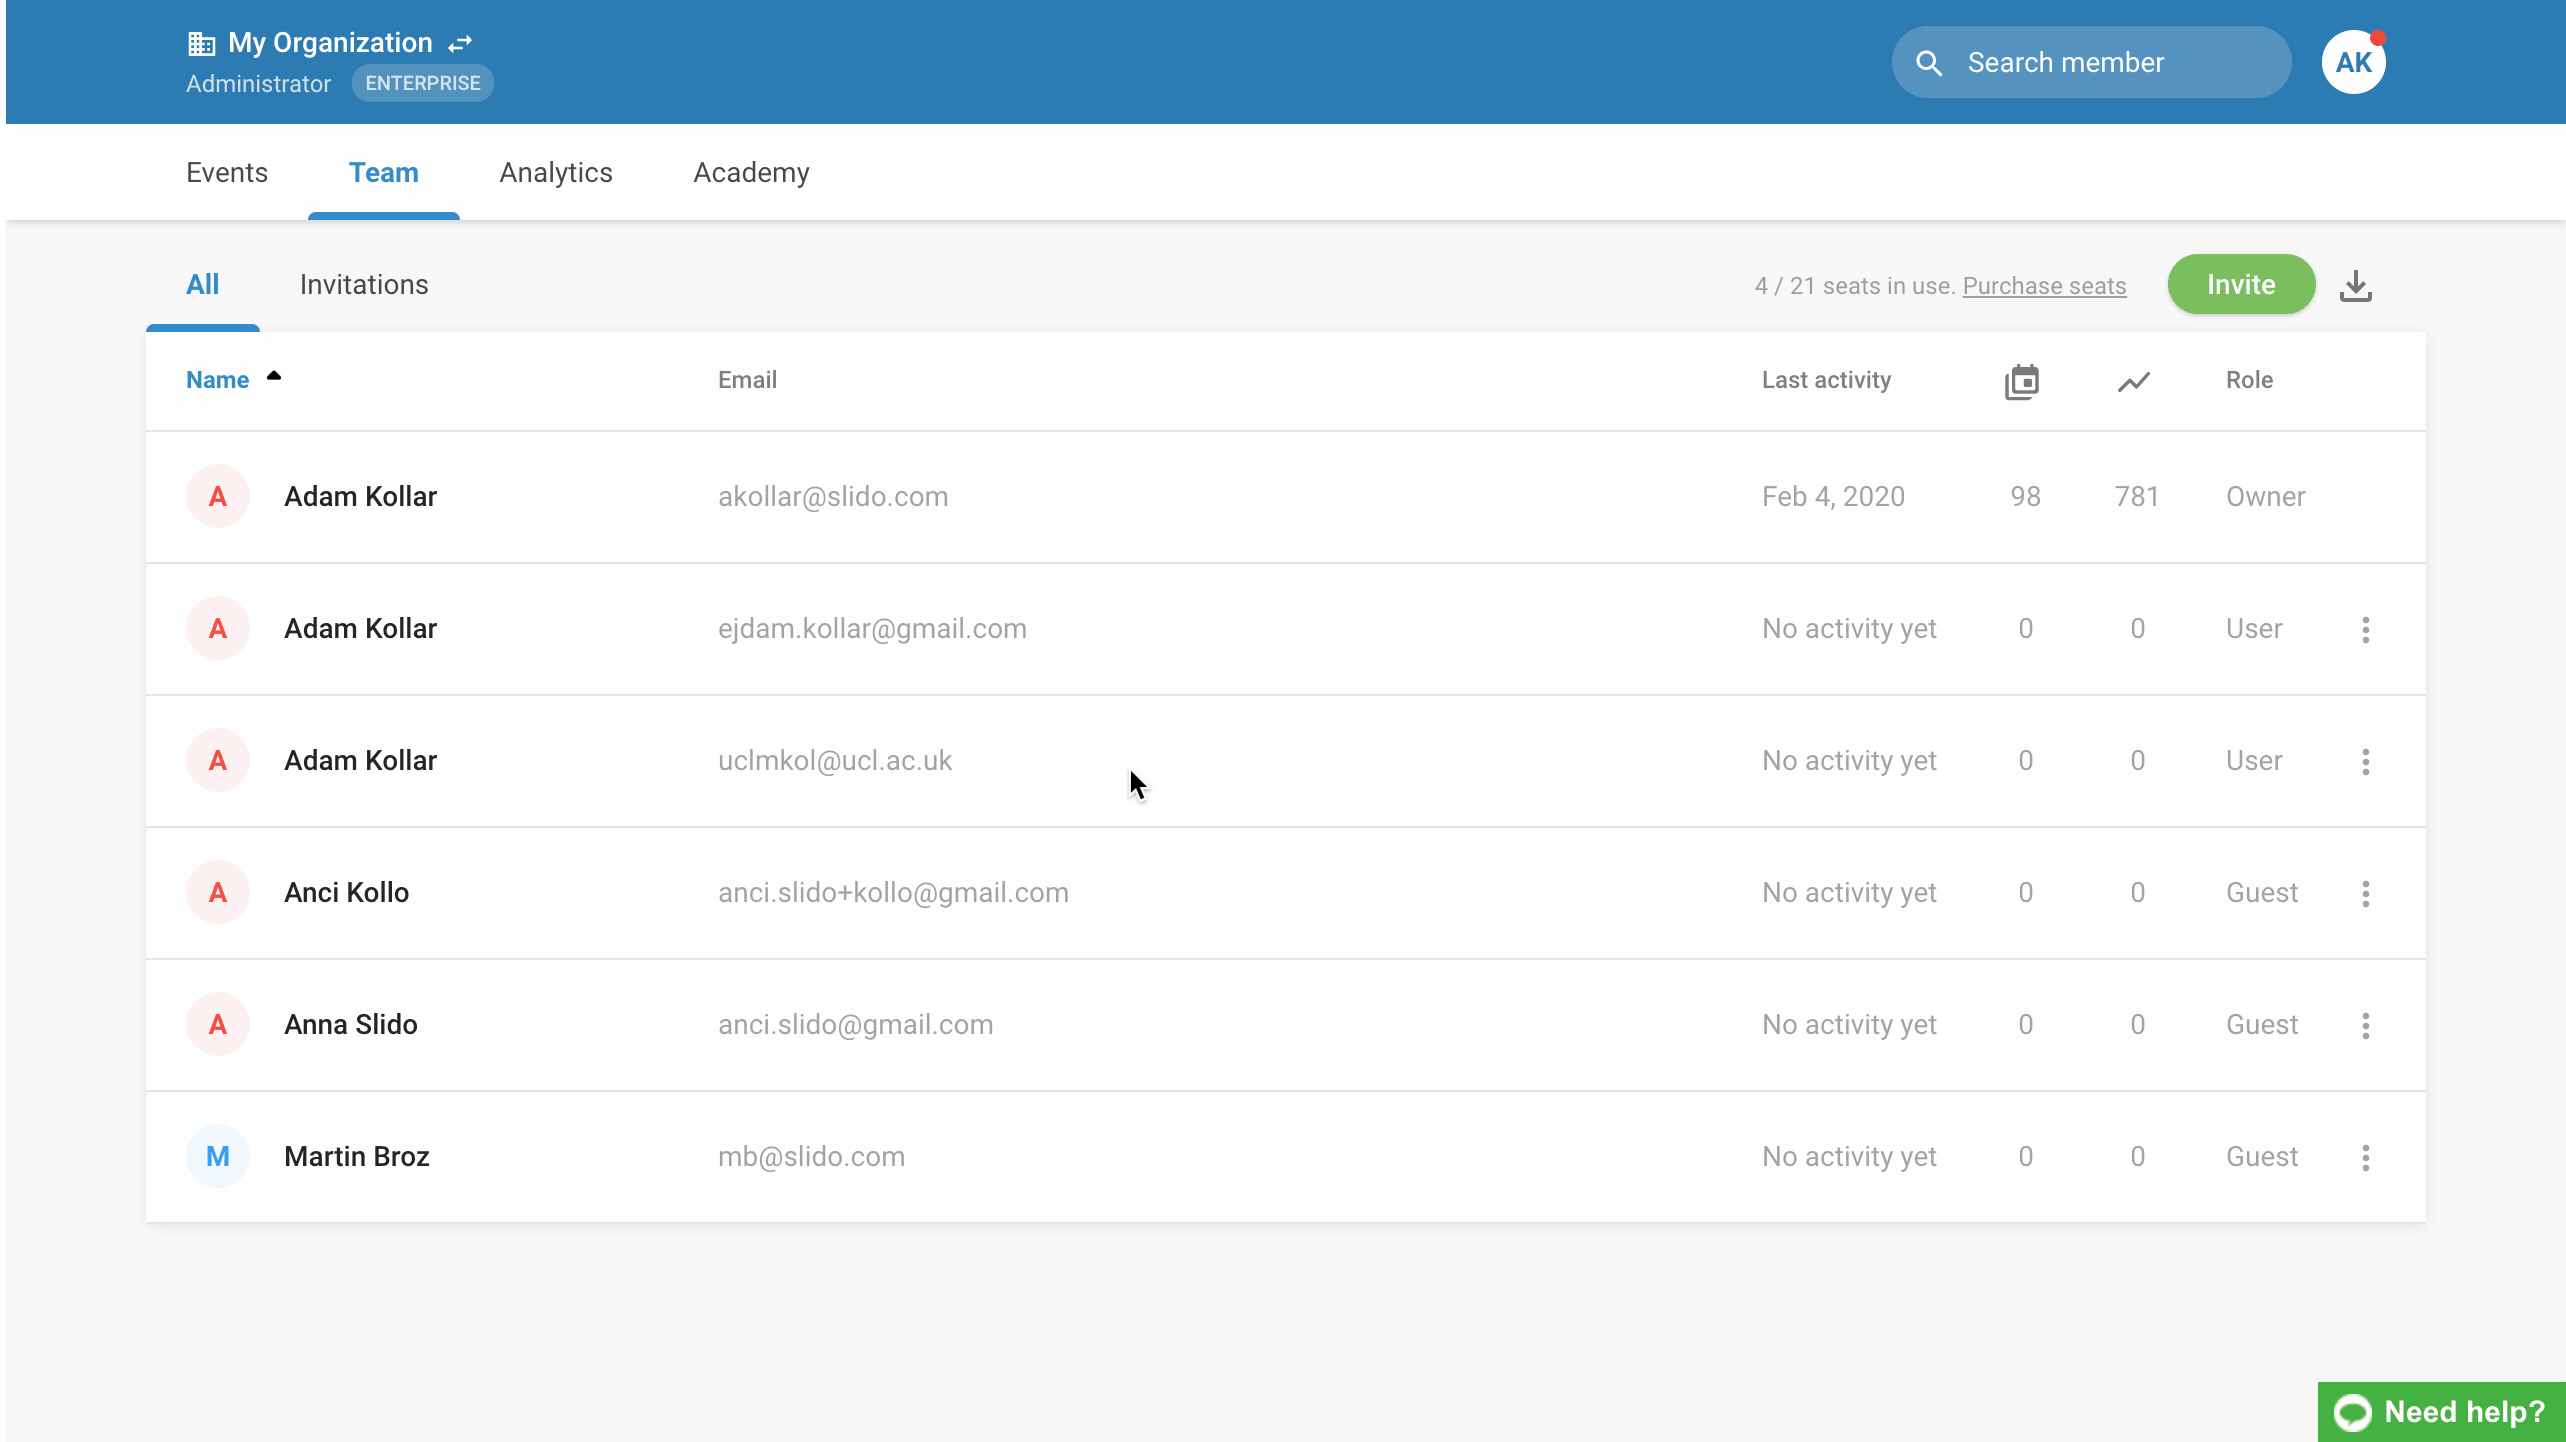Open three-dot menu for Martin Broz
This screenshot has width=2566, height=1442.
[2365, 1157]
